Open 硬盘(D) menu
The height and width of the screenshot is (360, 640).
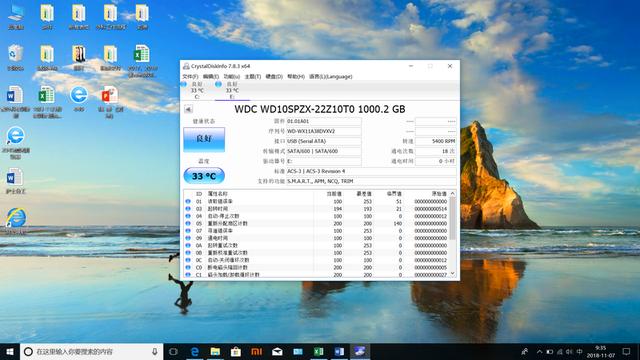pyautogui.click(x=274, y=76)
